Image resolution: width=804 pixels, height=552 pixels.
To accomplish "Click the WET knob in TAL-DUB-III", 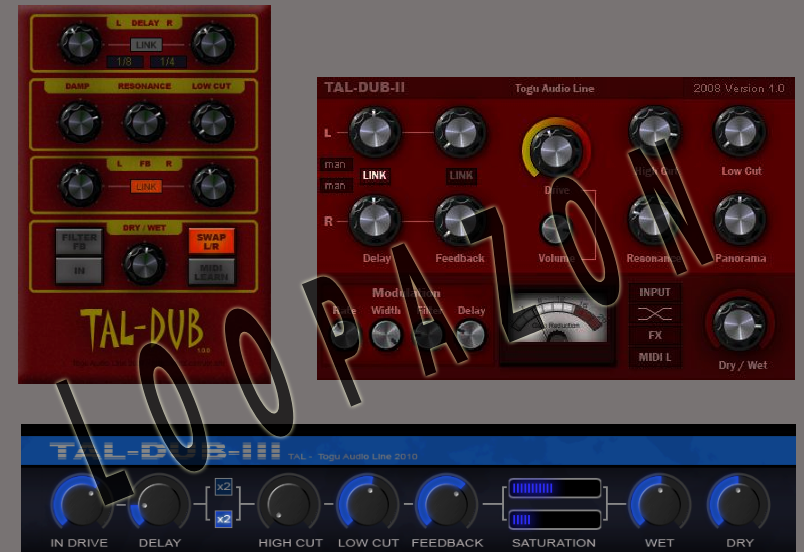I will click(x=659, y=503).
